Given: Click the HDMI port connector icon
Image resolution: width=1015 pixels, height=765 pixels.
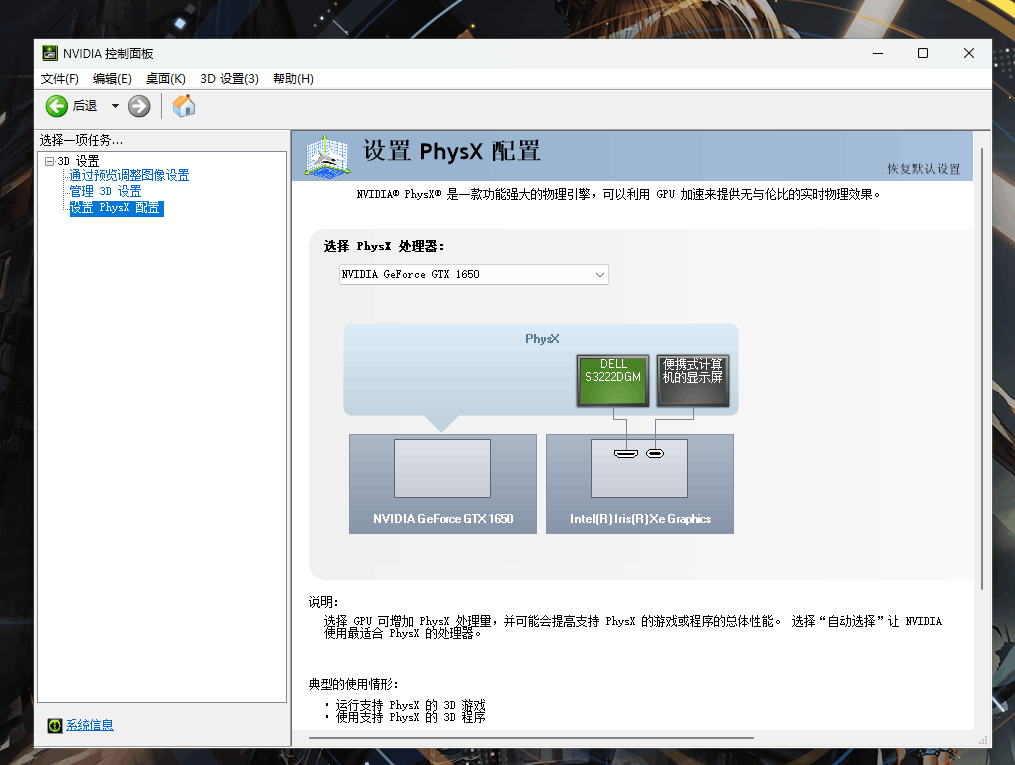Looking at the screenshot, I should [626, 454].
